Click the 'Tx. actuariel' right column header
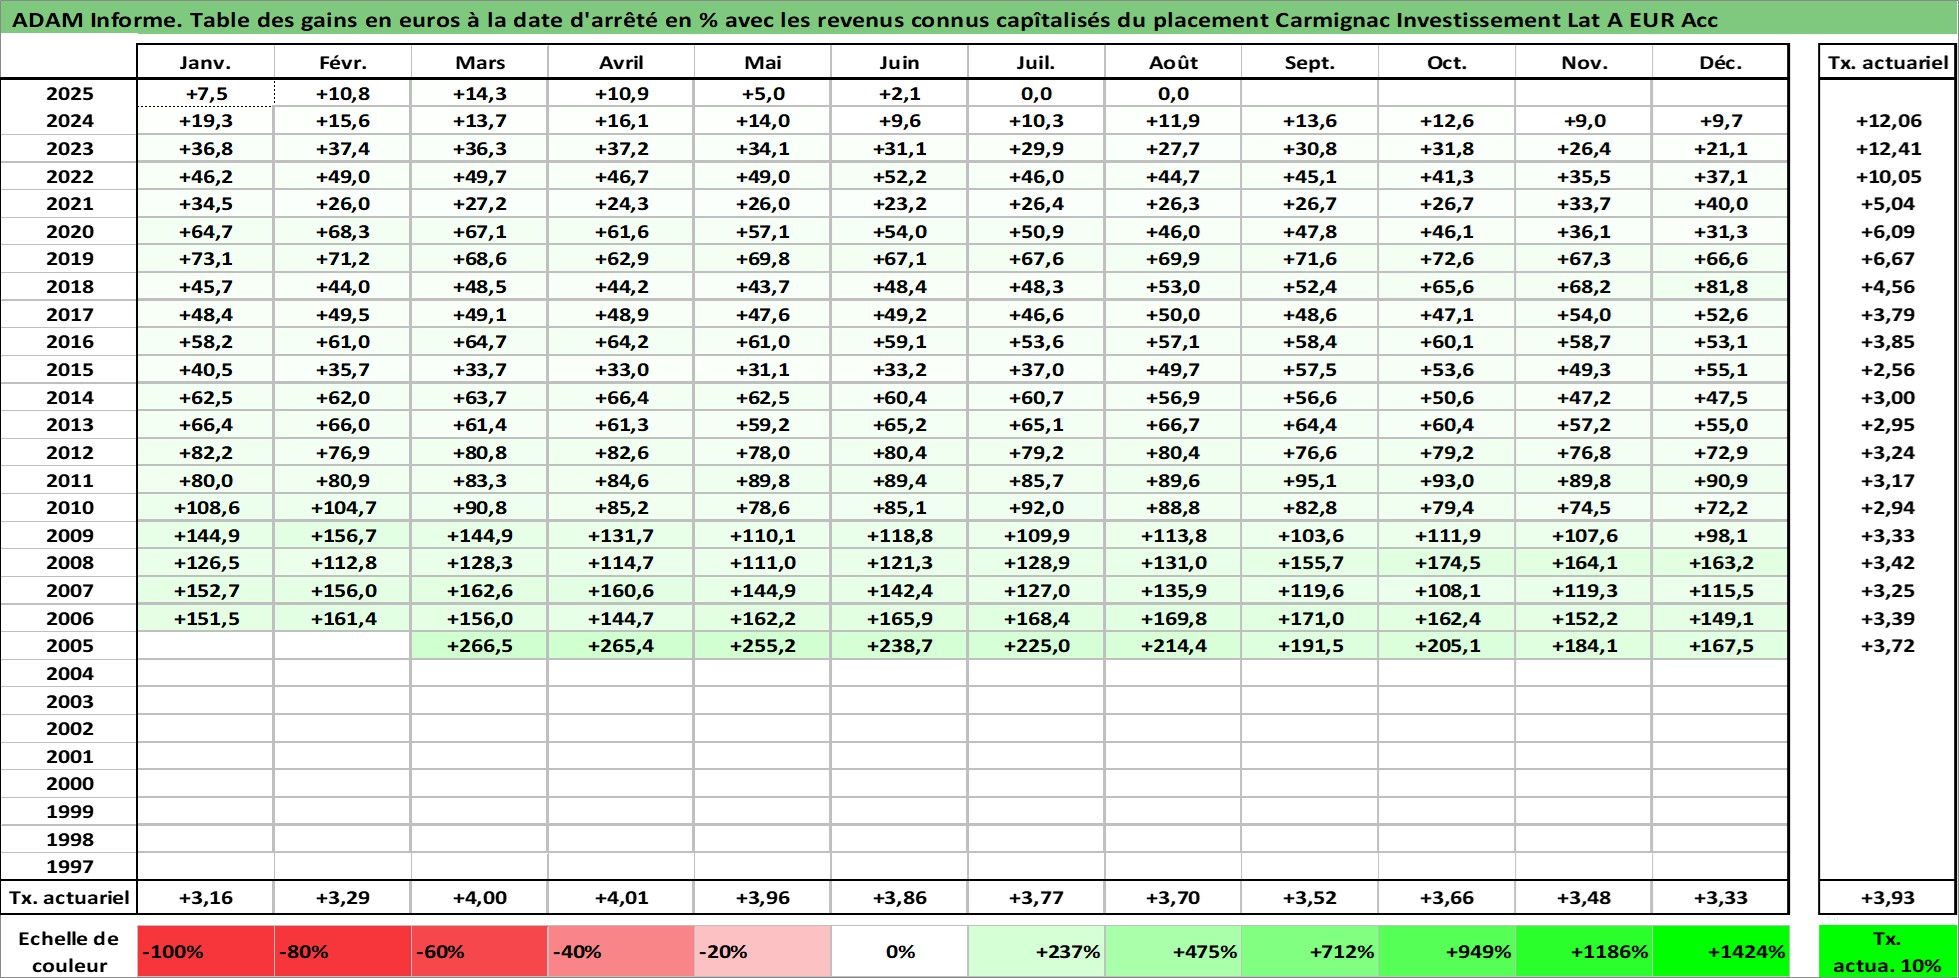Image resolution: width=1959 pixels, height=978 pixels. (1887, 62)
